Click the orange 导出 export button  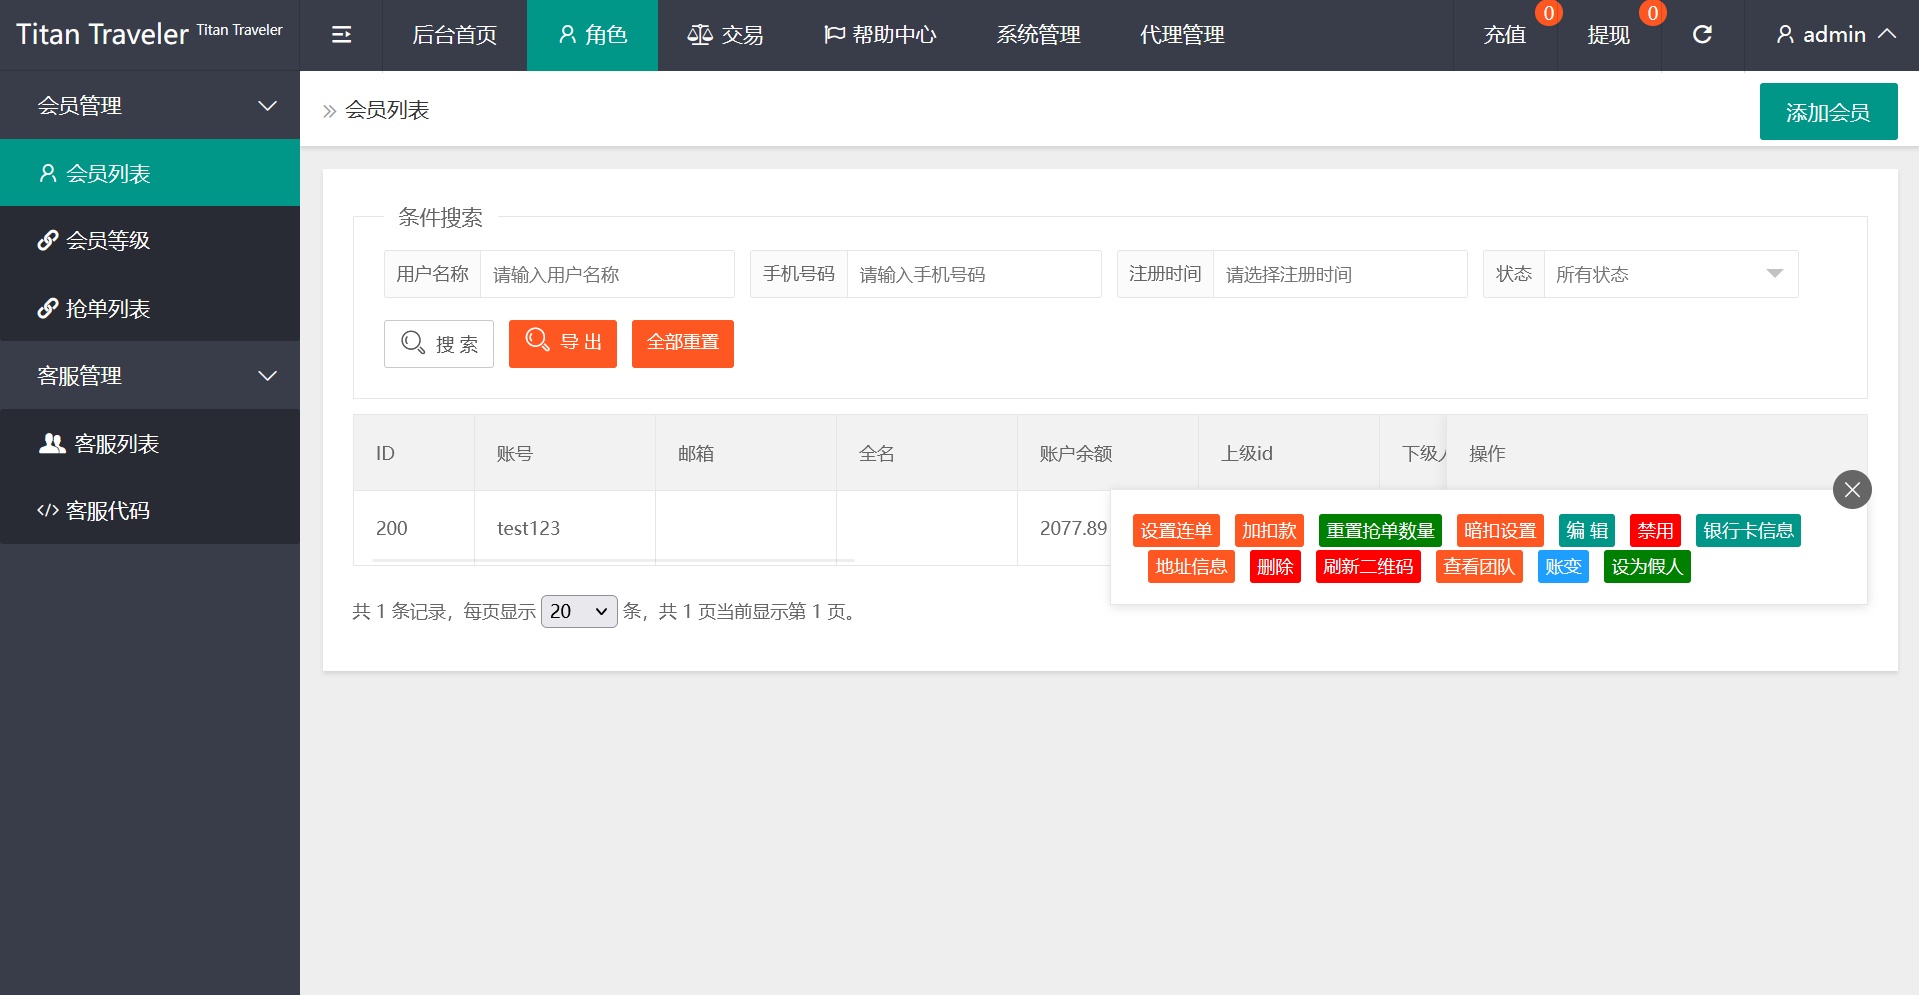coord(563,344)
